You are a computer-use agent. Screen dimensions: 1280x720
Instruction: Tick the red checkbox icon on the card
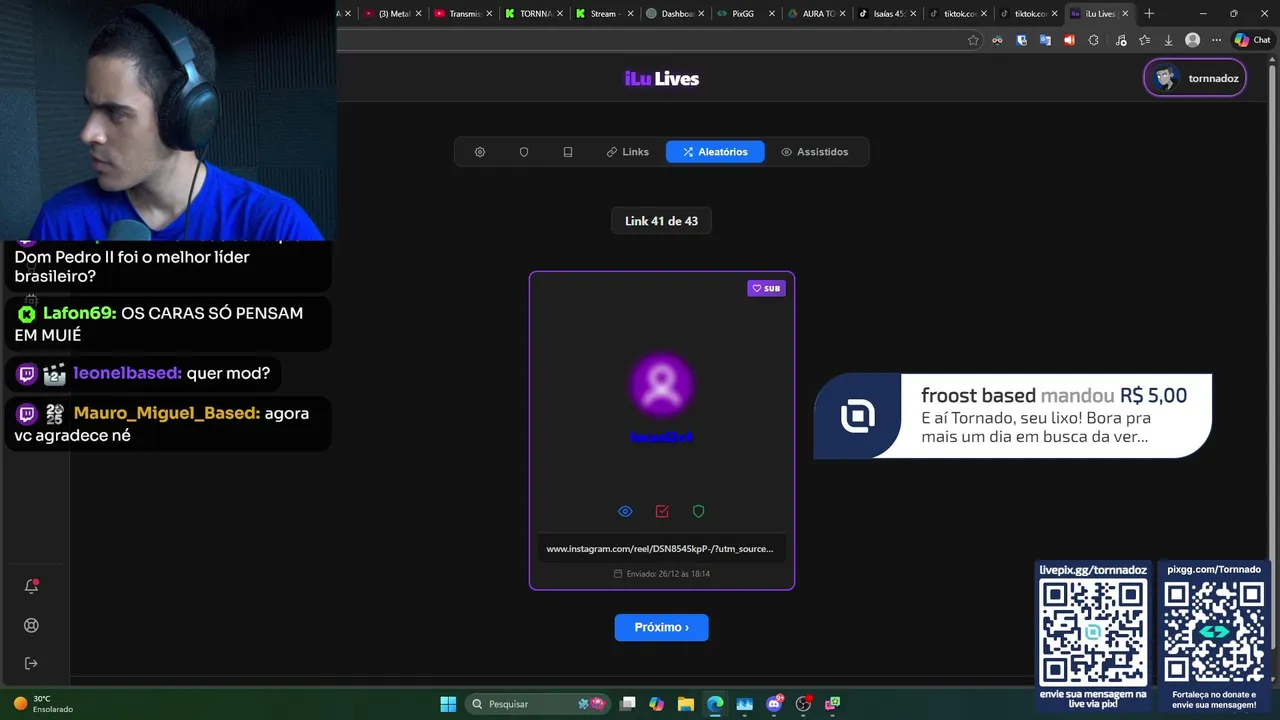tap(662, 511)
